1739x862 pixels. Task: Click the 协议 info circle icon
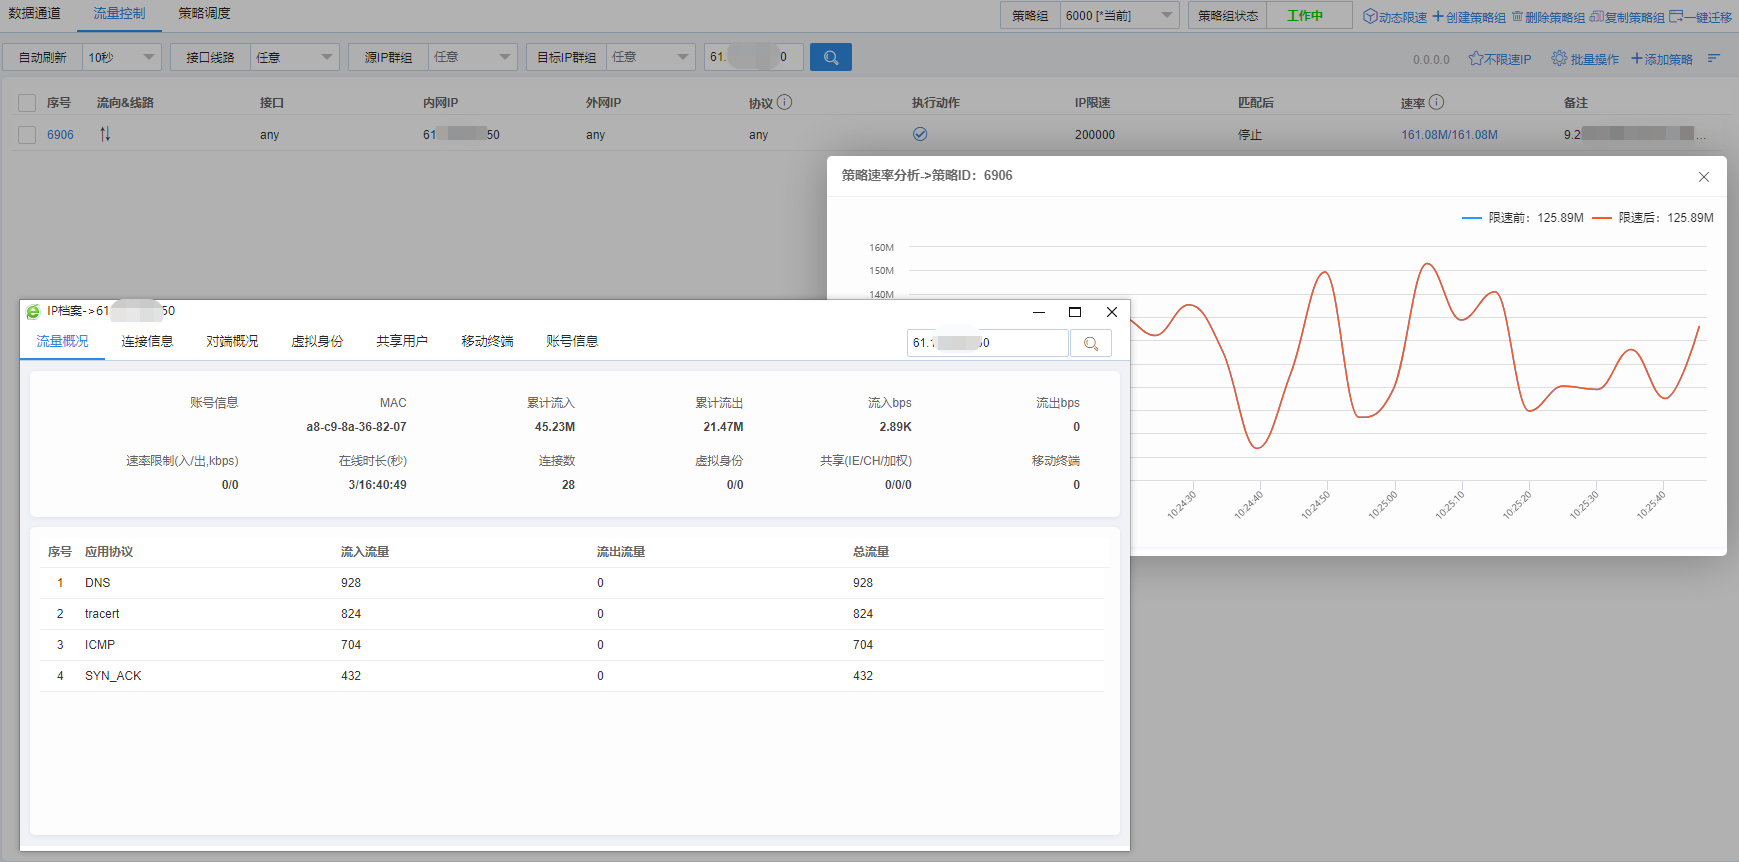point(784,102)
